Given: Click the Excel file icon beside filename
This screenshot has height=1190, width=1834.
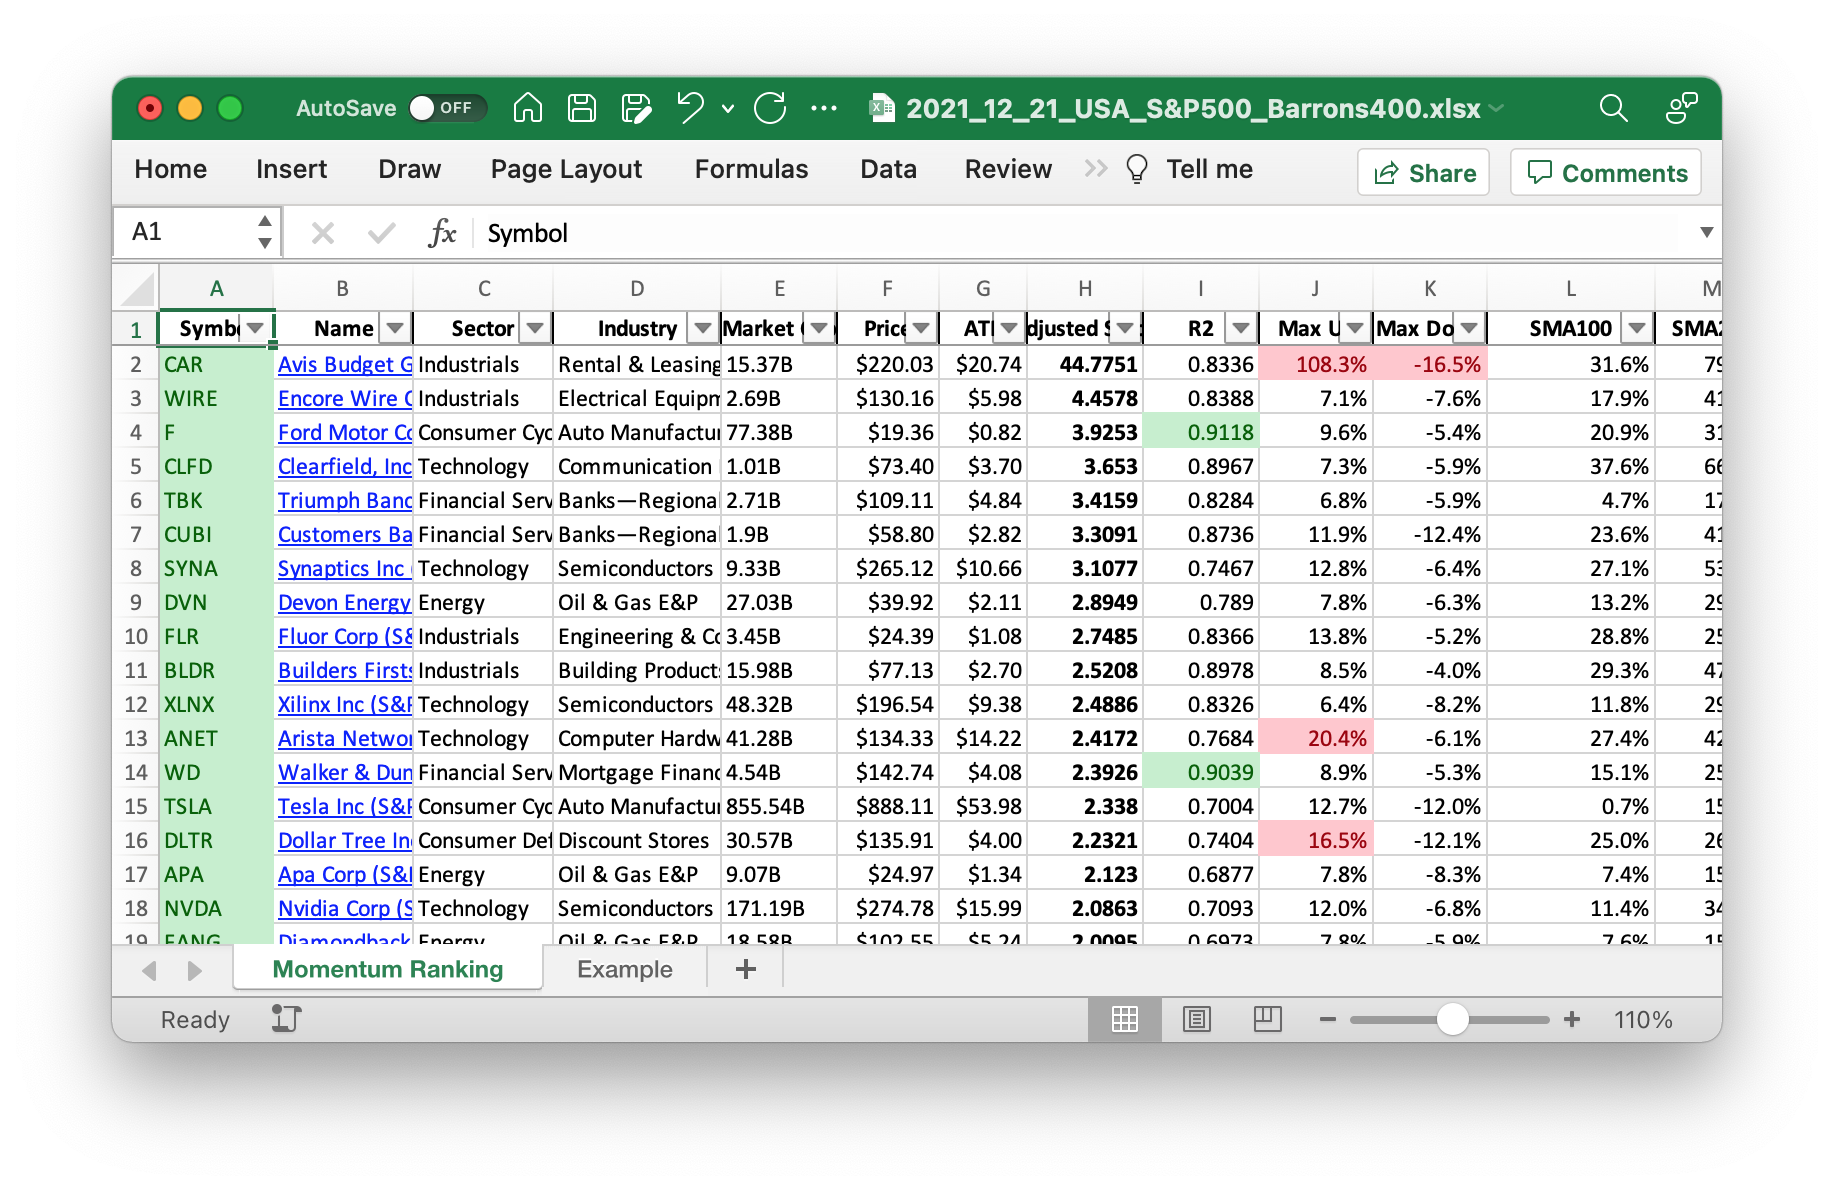Looking at the screenshot, I should tap(882, 108).
